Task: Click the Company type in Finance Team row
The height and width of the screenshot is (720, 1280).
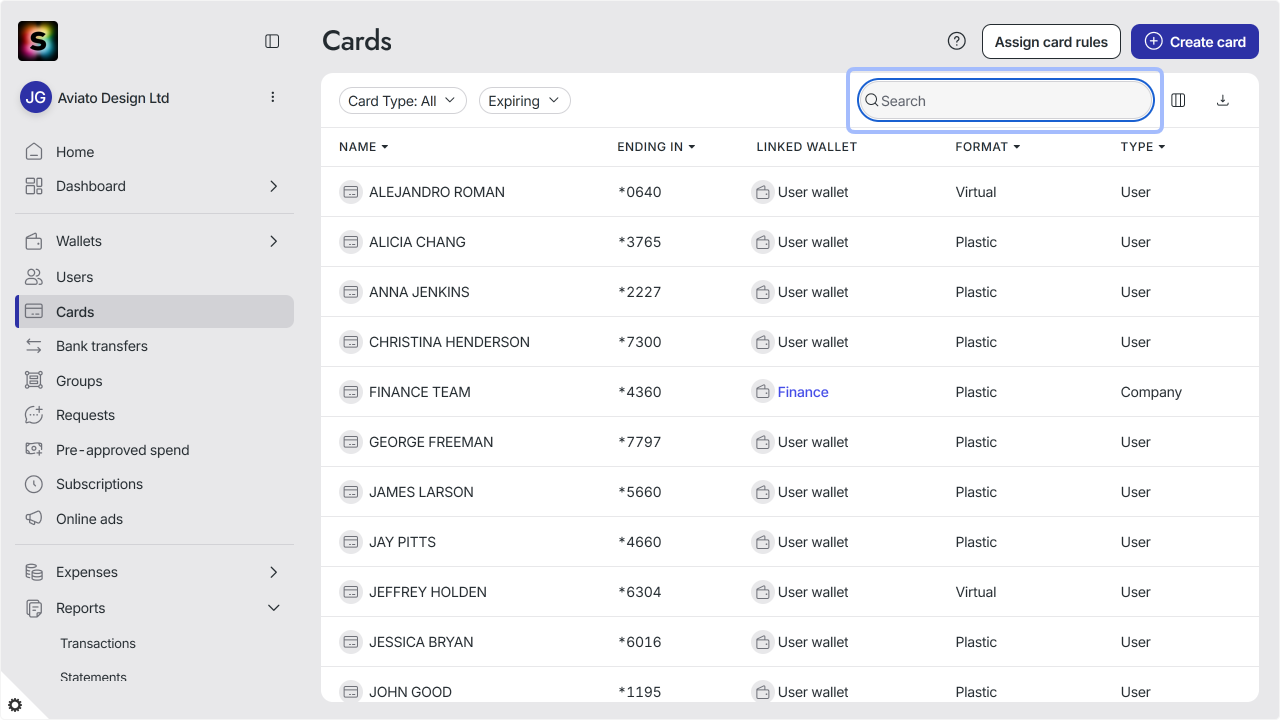Action: pyautogui.click(x=1151, y=392)
